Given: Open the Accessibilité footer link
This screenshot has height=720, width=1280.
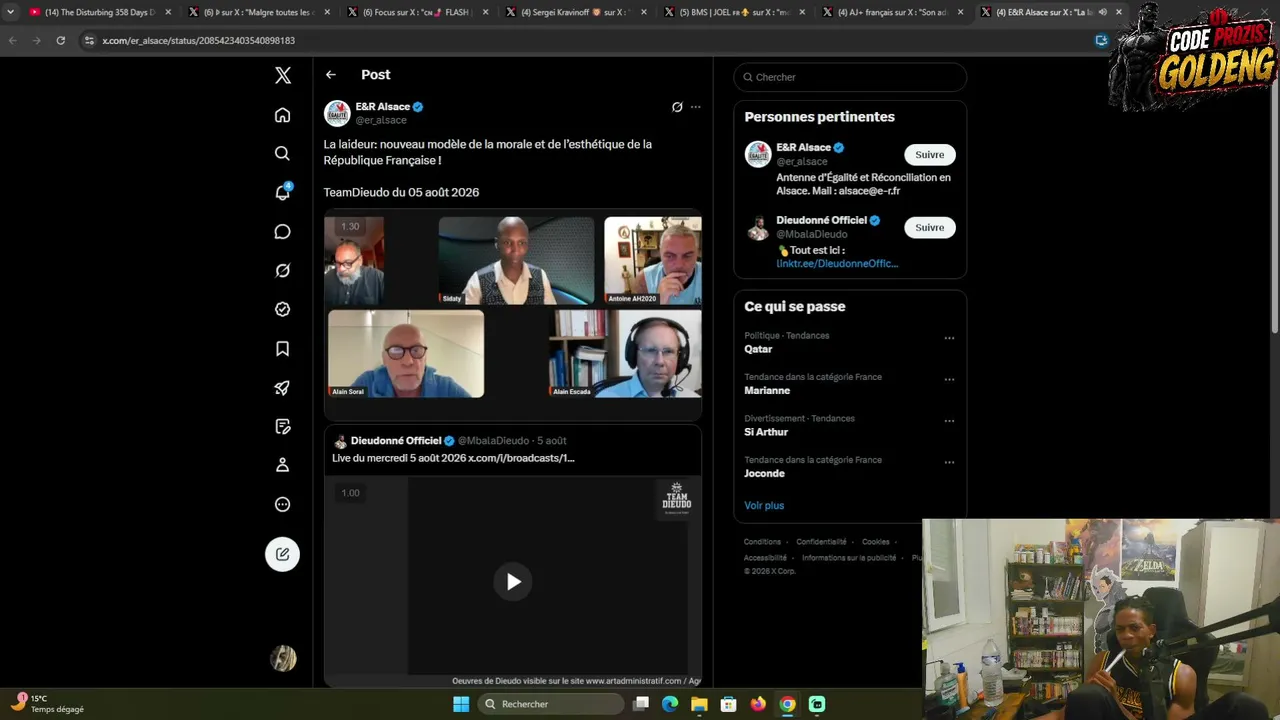Looking at the screenshot, I should pyautogui.click(x=765, y=558).
